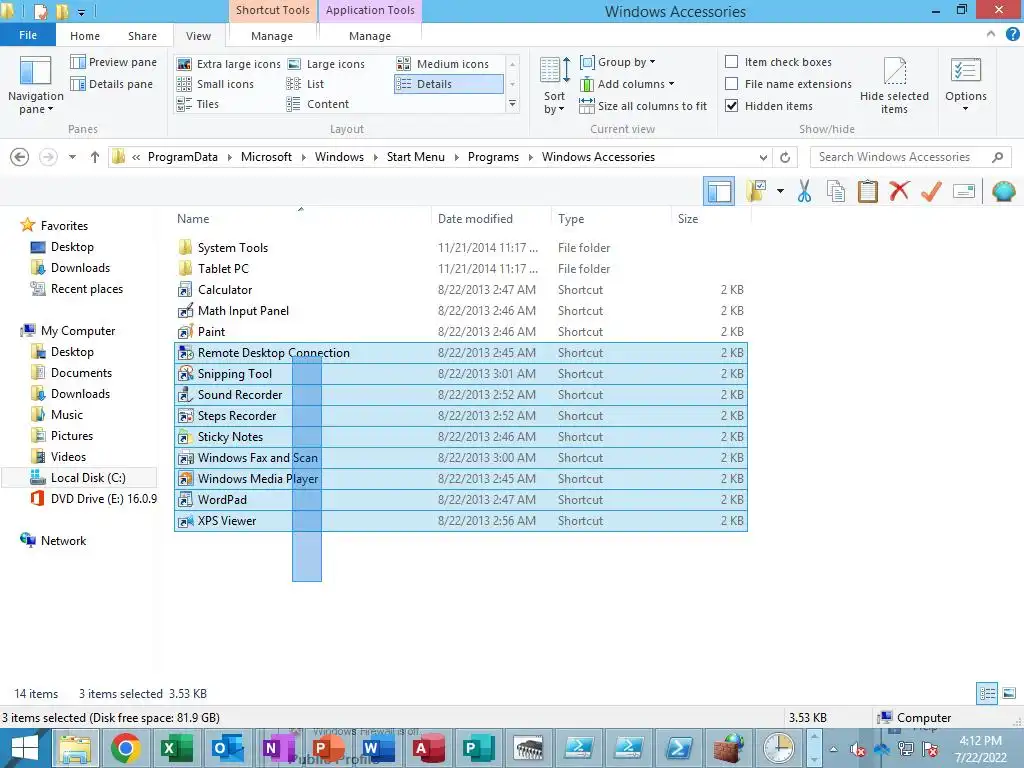This screenshot has width=1024, height=768.
Task: Collapse the ribbon with the caret
Action: tap(991, 34)
